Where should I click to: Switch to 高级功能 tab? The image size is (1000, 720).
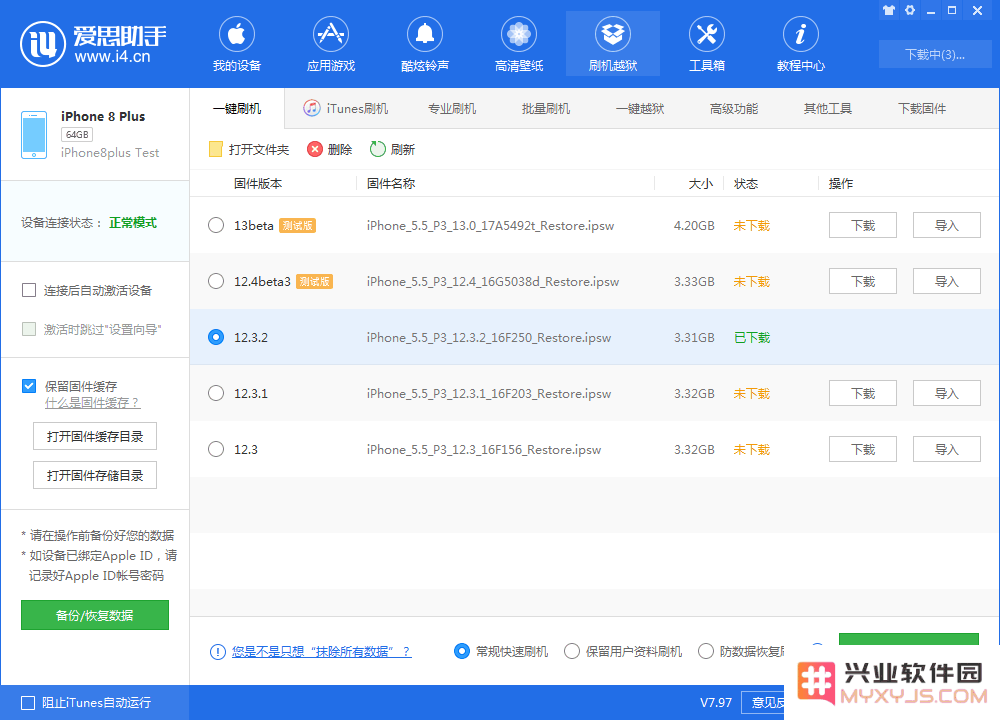click(734, 108)
